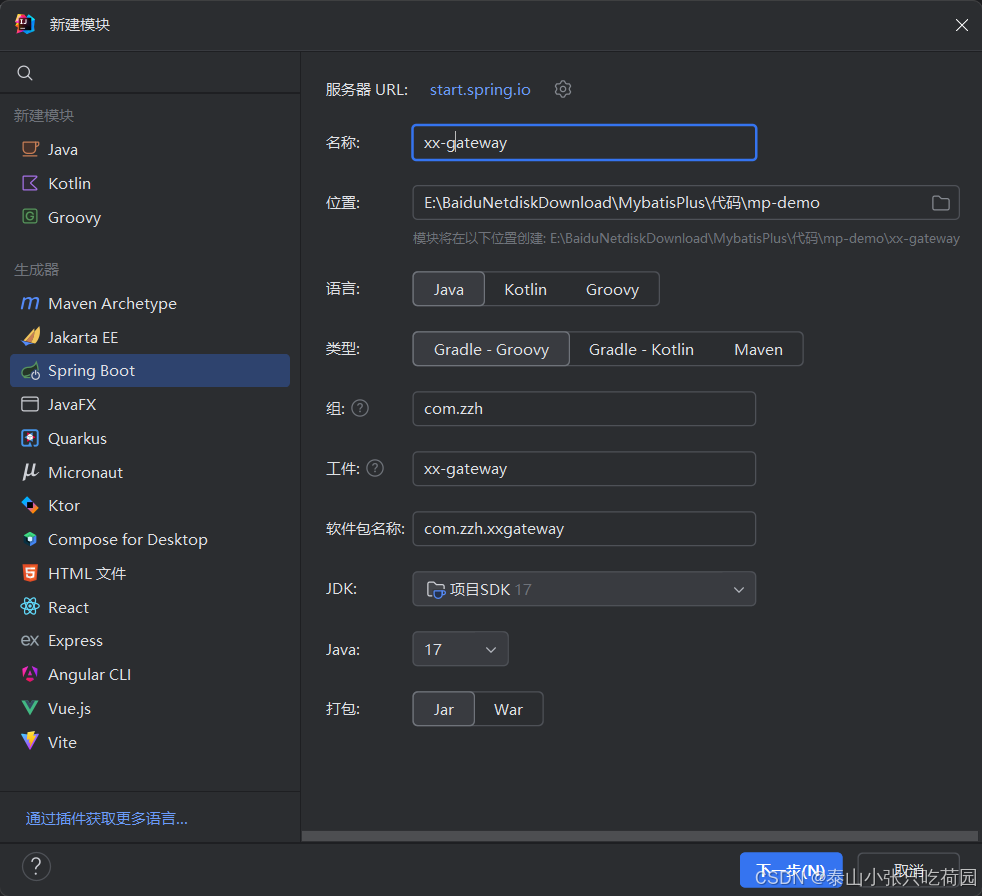Viewport: 982px width, 896px height.
Task: Focus the 工件 artifact field
Action: coord(584,469)
